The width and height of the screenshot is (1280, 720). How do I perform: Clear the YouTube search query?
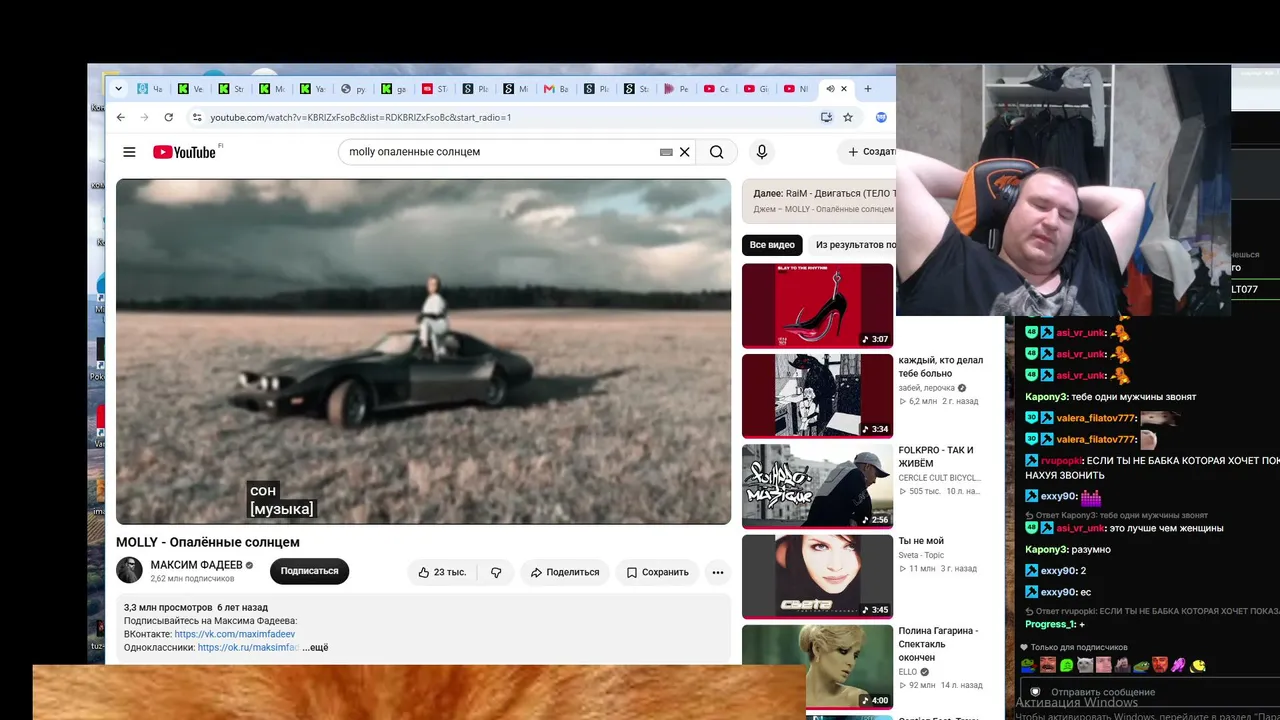[x=685, y=152]
